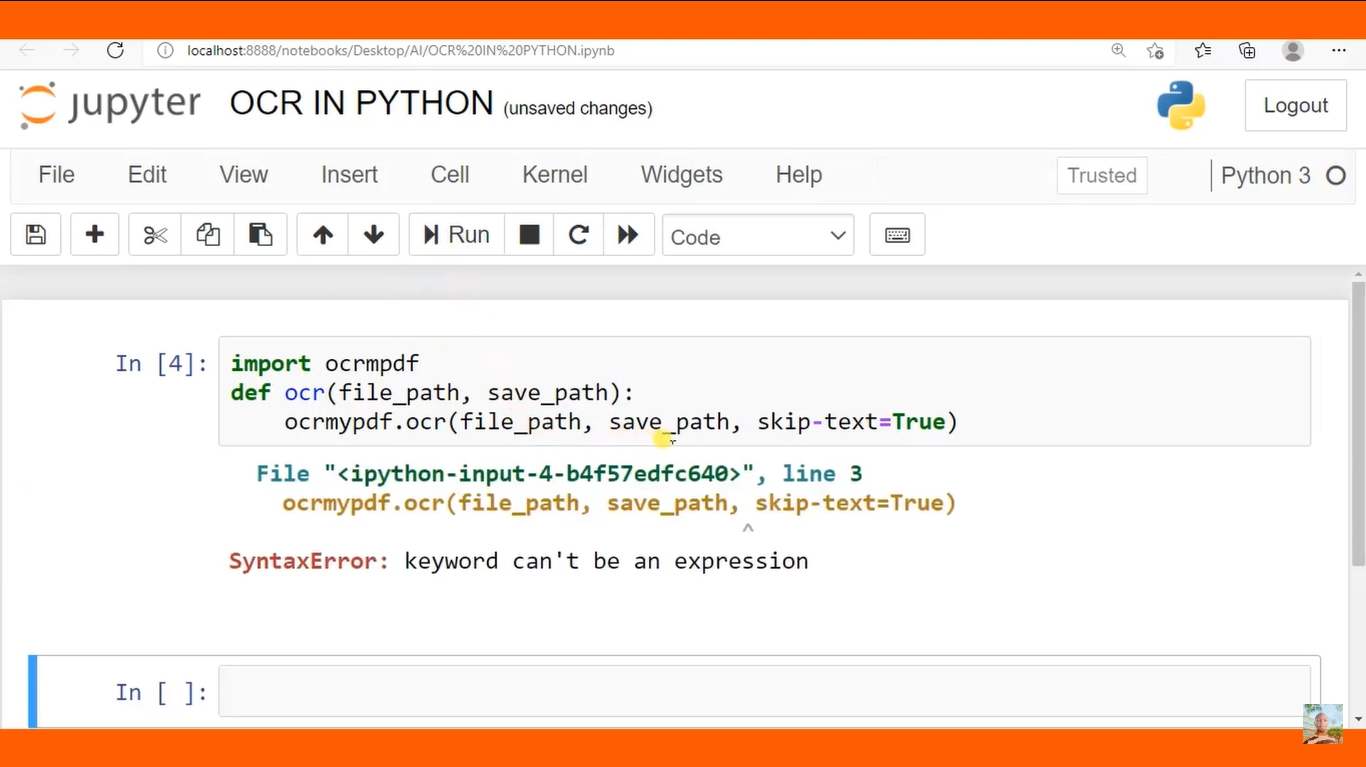Click the presenter thumbnail in bottom corner
The height and width of the screenshot is (767, 1366).
point(1322,724)
